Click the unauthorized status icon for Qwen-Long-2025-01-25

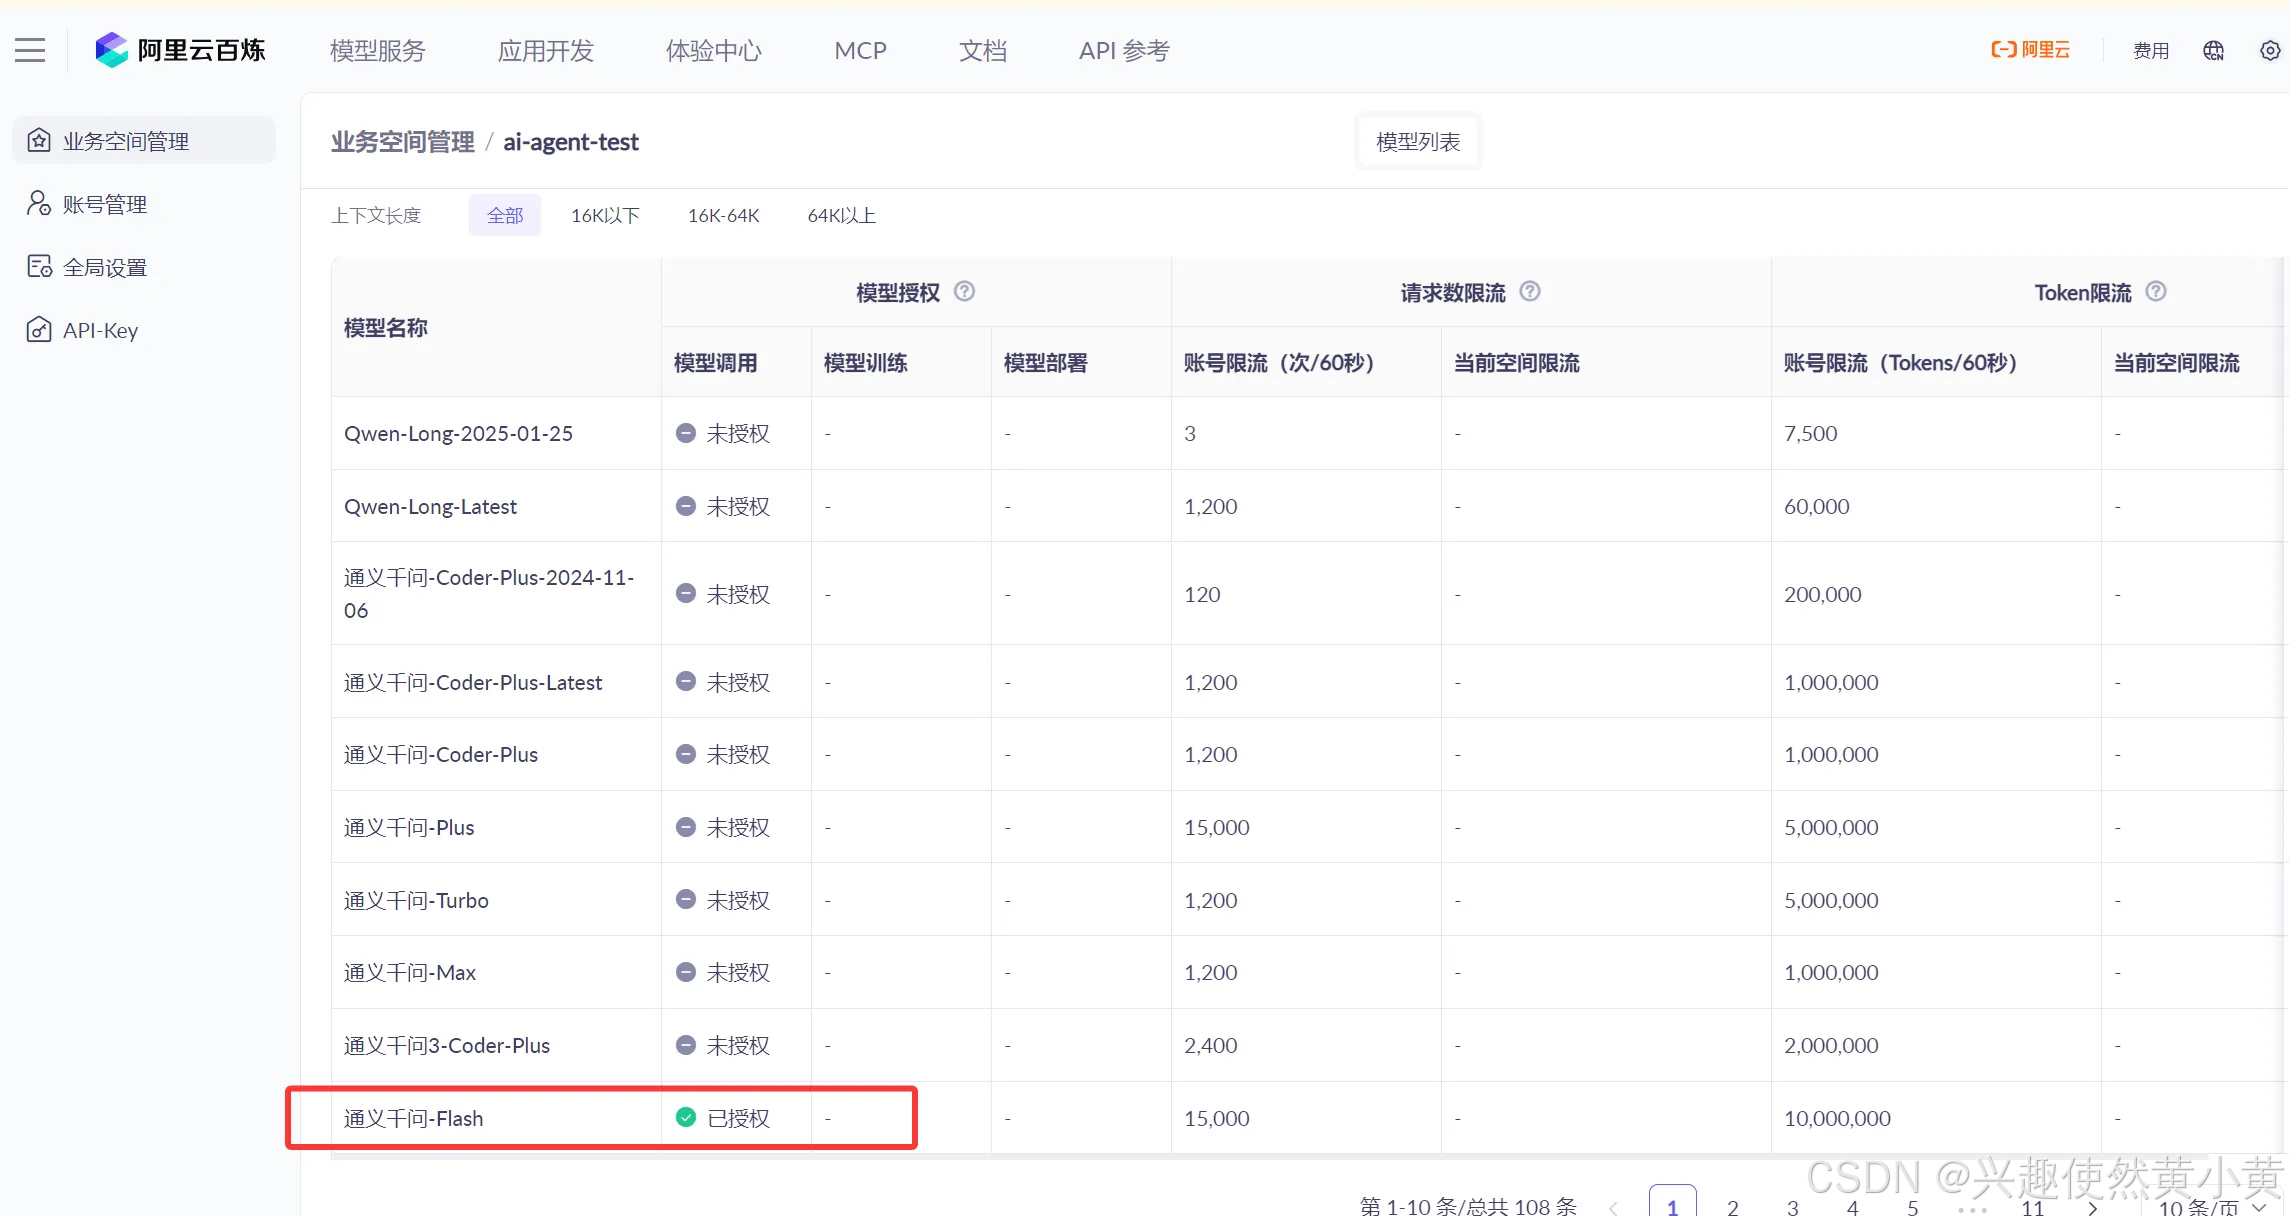[x=686, y=433]
